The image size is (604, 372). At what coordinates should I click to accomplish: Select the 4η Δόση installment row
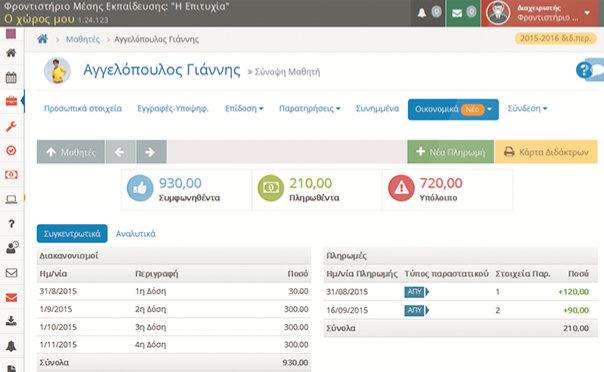tap(174, 345)
